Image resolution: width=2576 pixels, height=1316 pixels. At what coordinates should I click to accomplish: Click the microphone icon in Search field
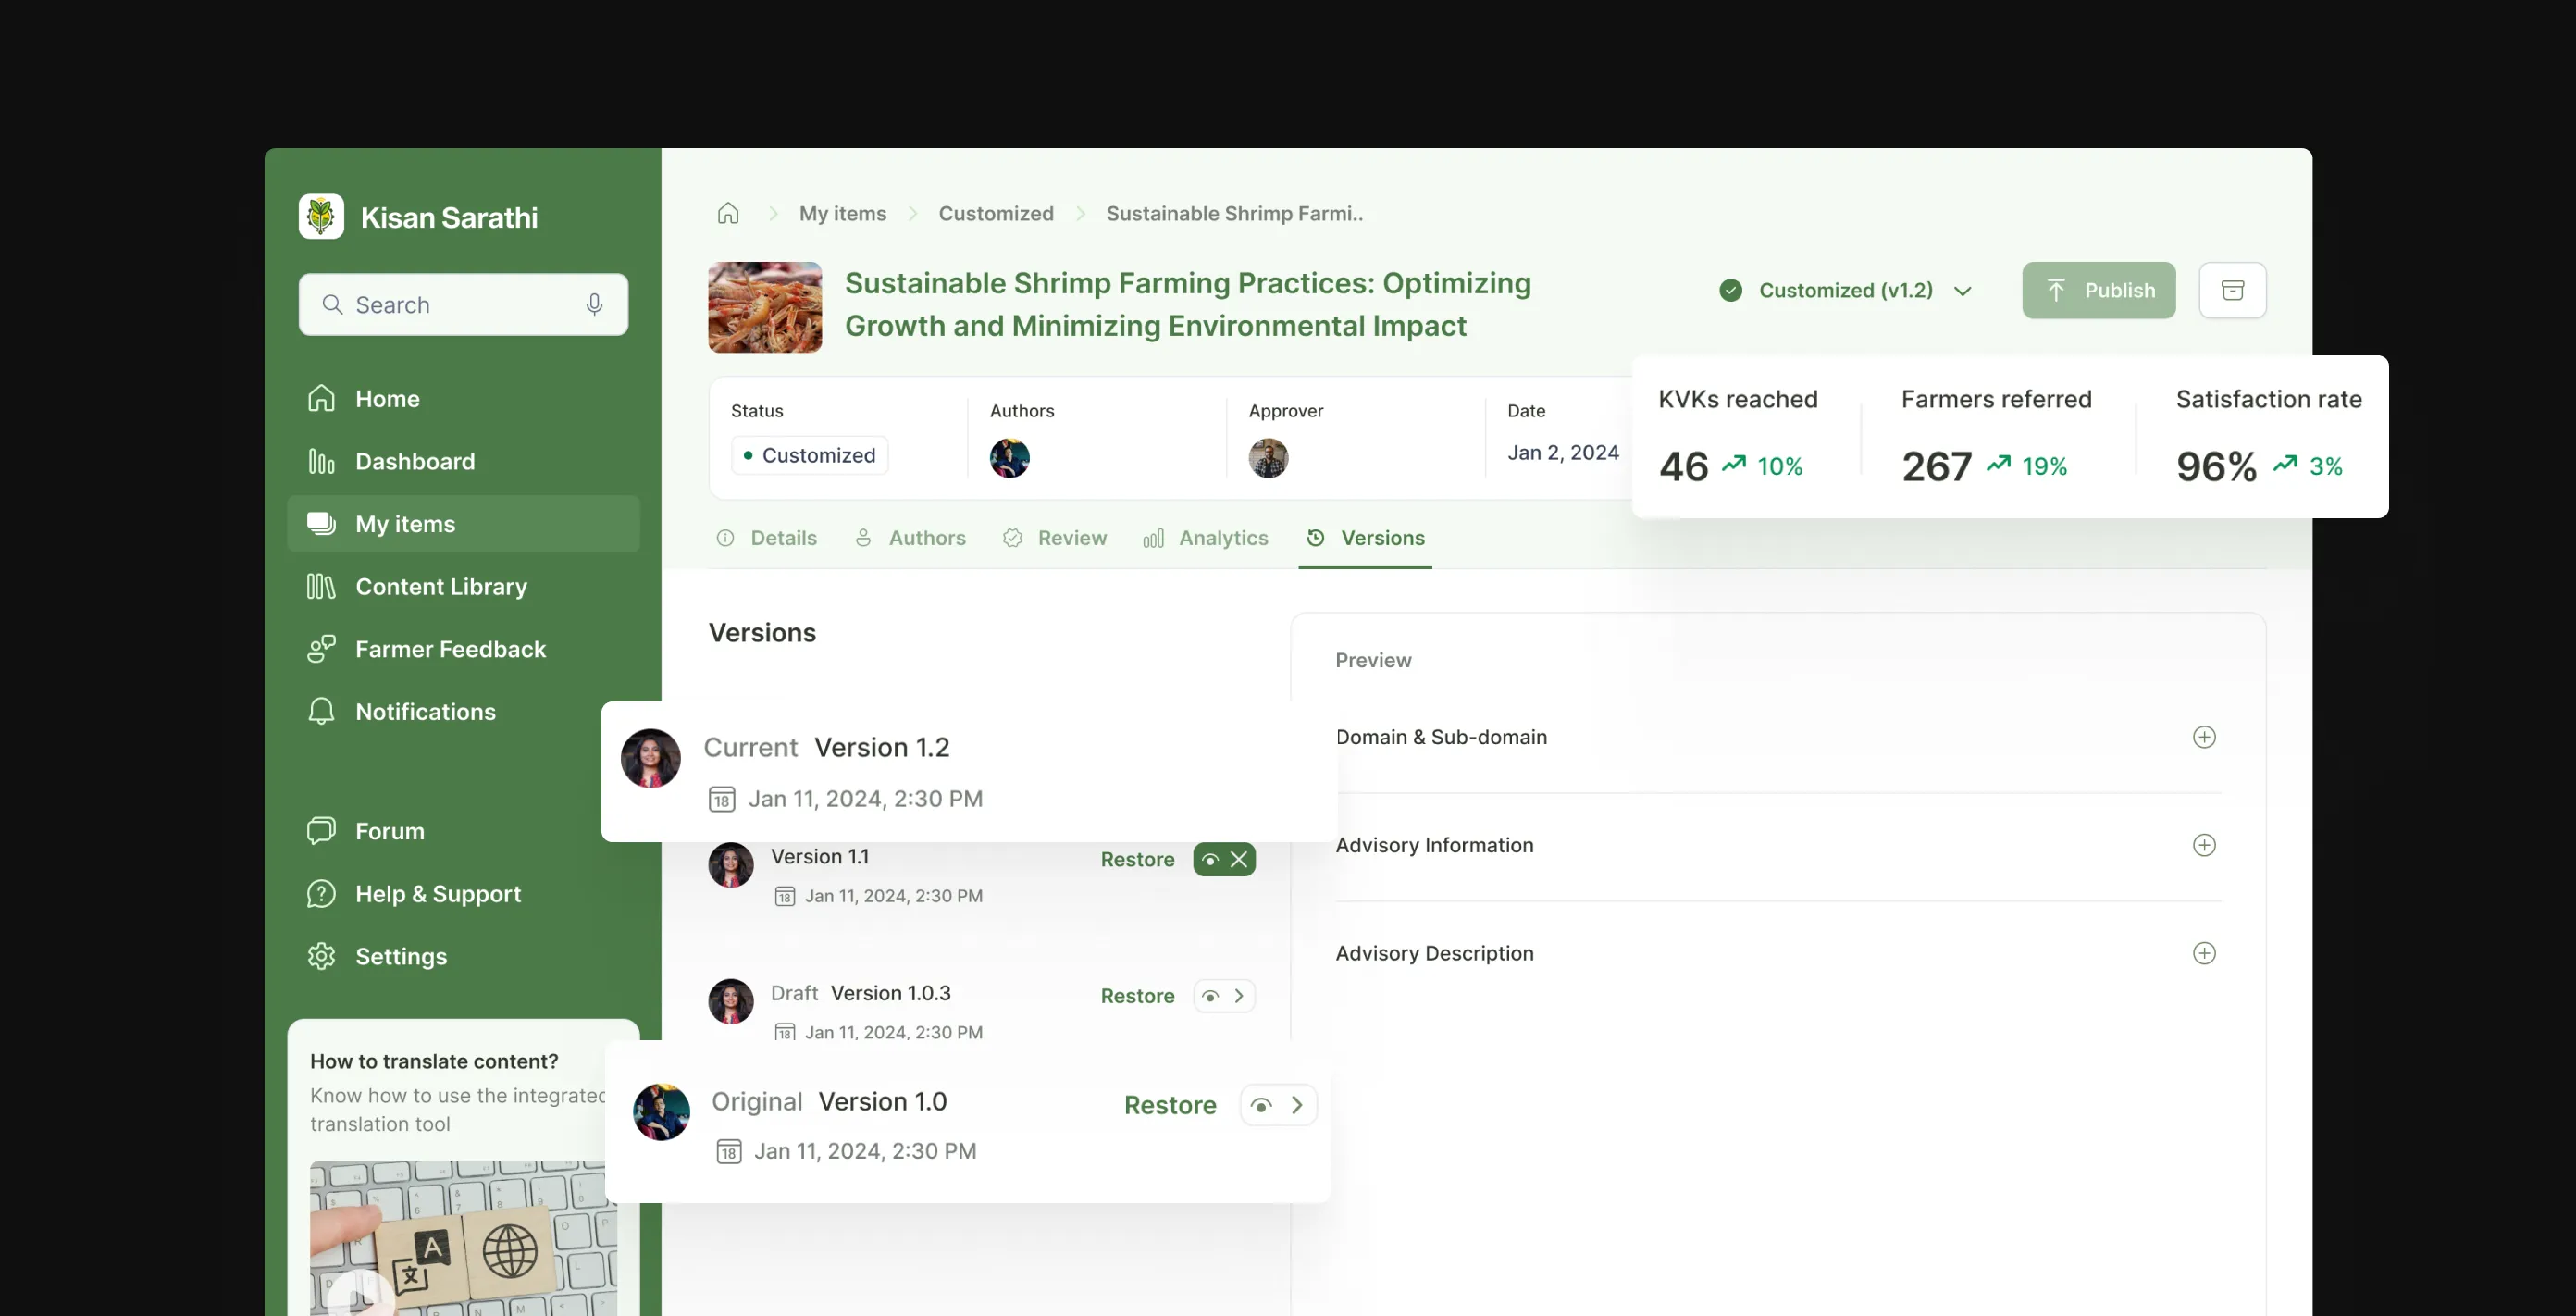coord(594,304)
